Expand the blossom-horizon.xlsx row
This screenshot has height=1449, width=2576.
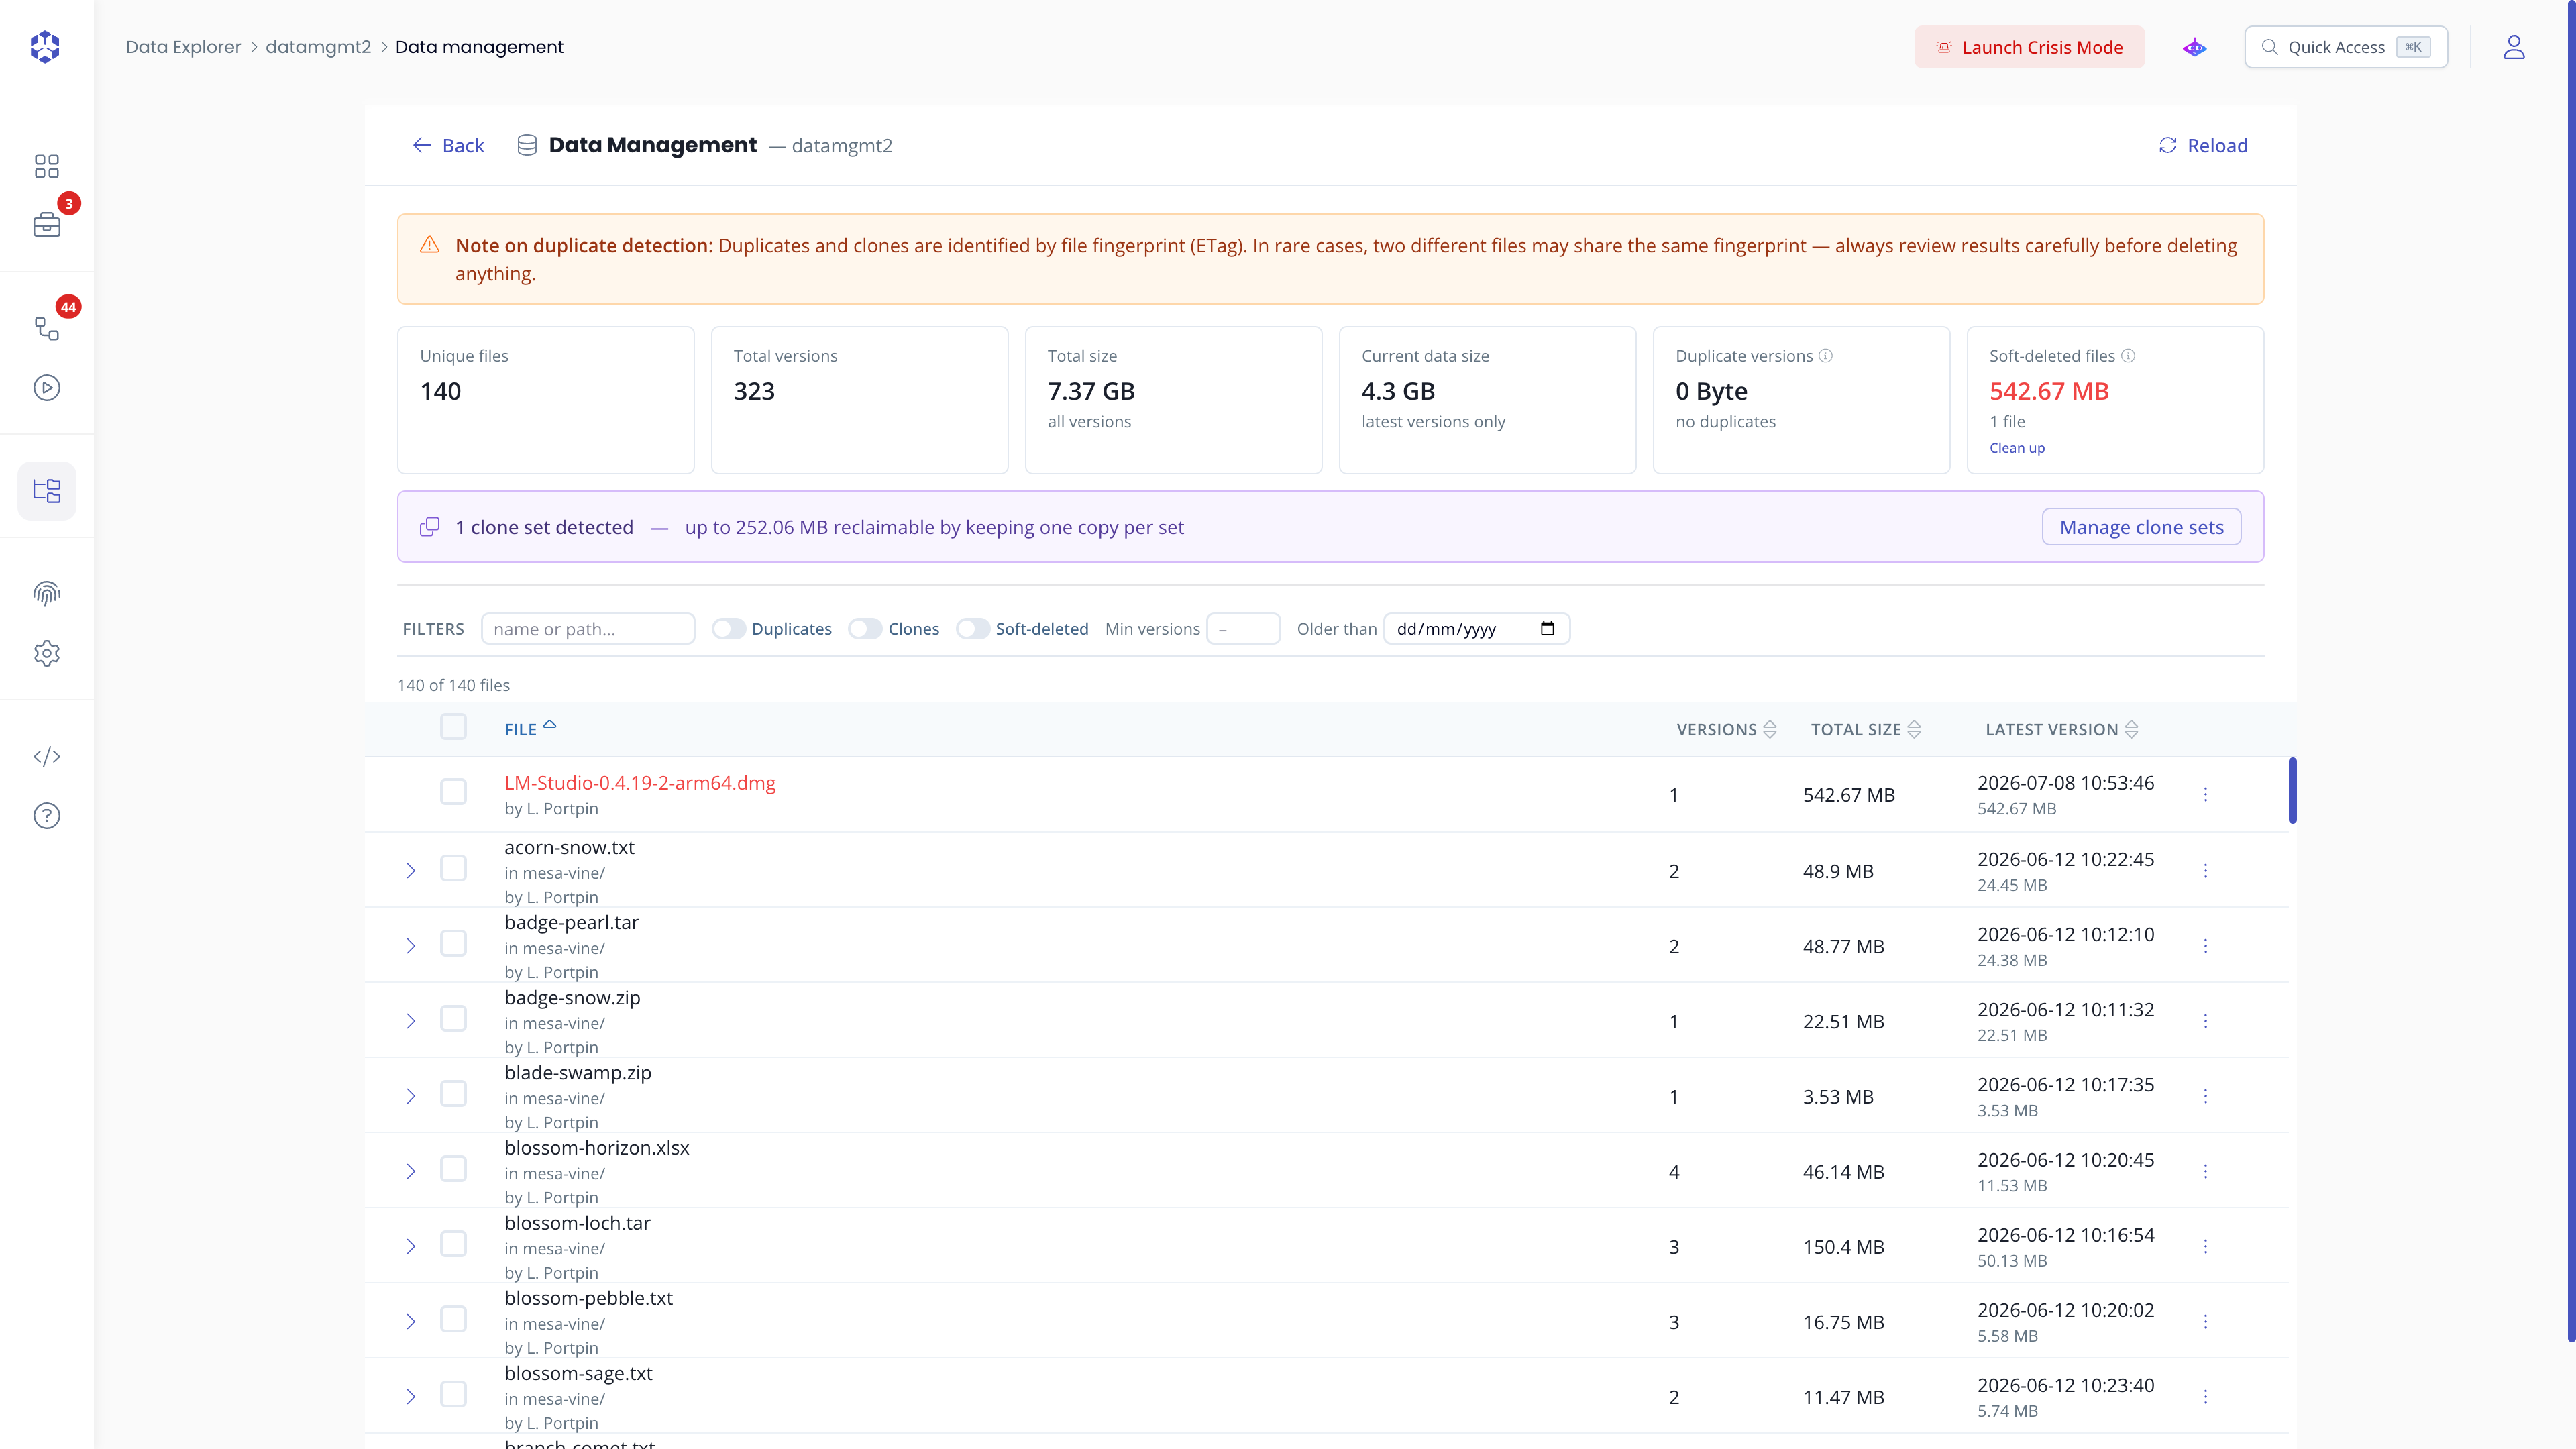pos(410,1172)
